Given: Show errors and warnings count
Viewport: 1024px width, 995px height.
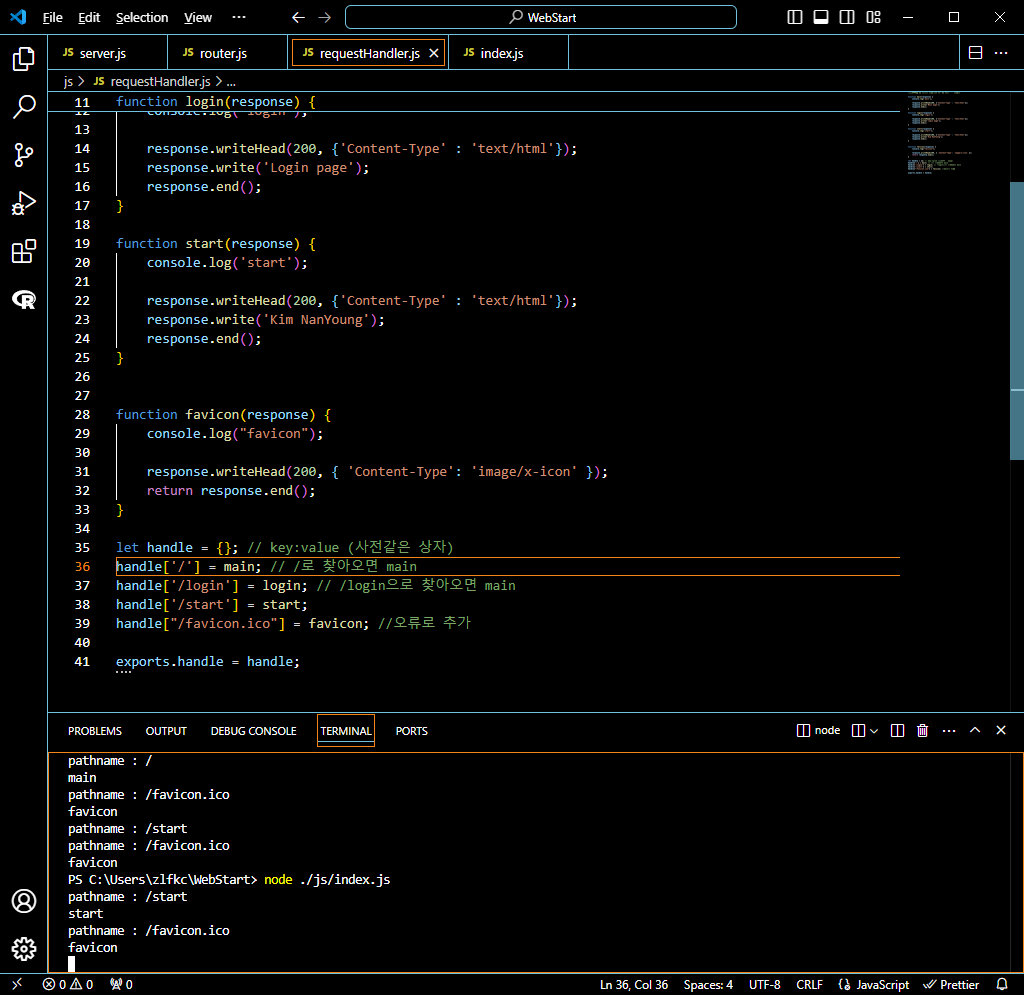Looking at the screenshot, I should click(68, 984).
